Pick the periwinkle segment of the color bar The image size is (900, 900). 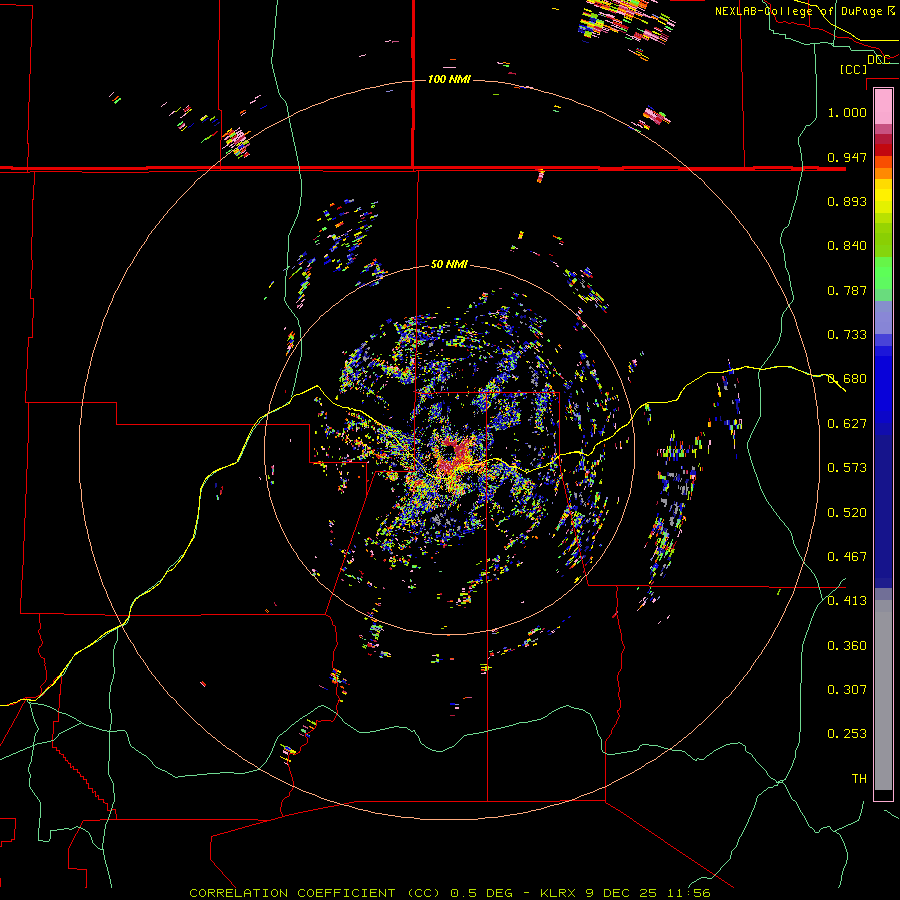[883, 317]
